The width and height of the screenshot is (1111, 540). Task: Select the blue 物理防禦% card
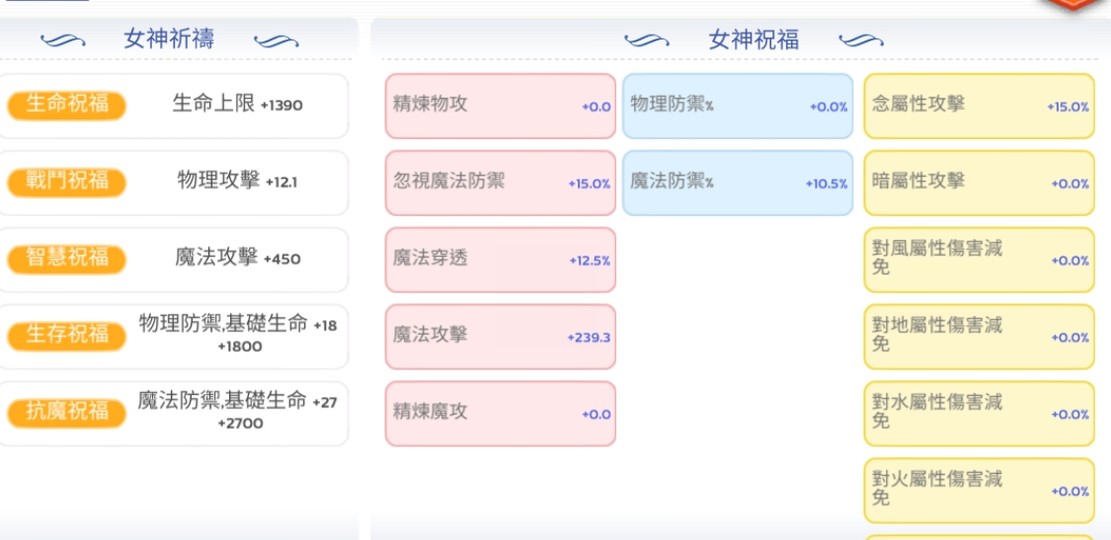coord(738,106)
